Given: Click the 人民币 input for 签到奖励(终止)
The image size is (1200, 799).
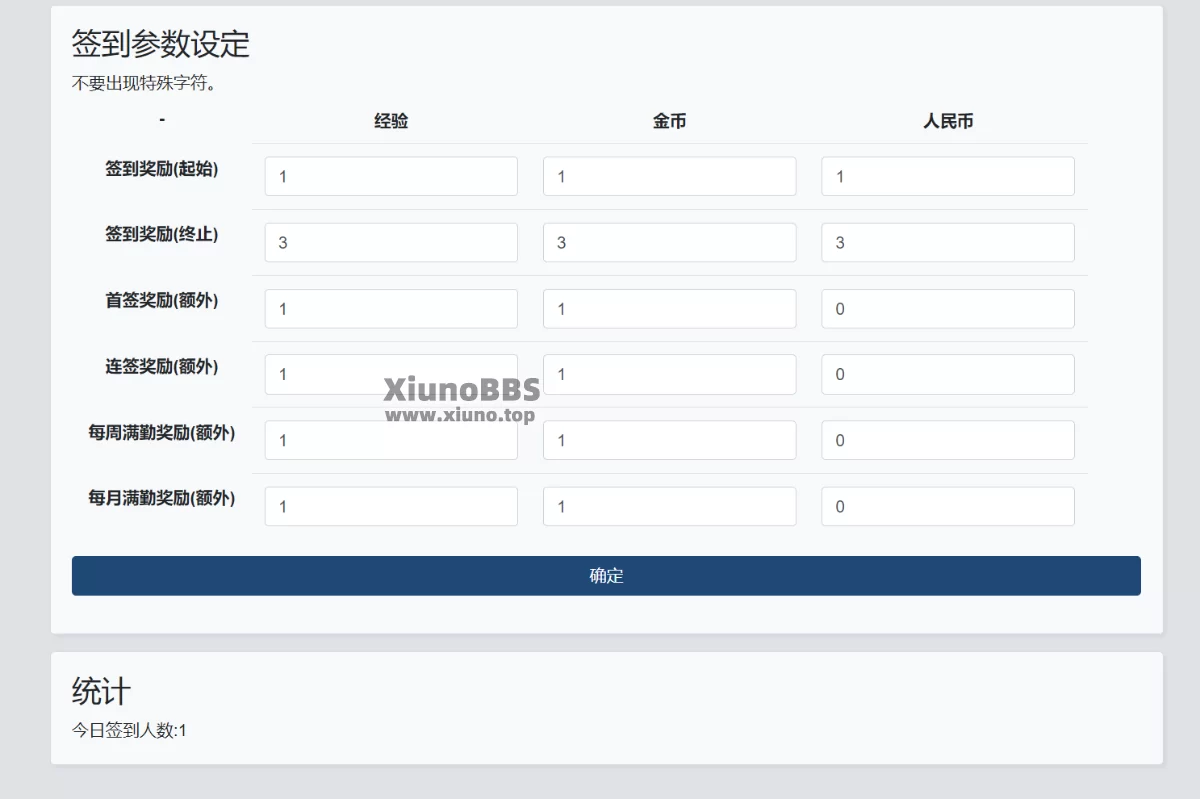Looking at the screenshot, I should pos(946,241).
